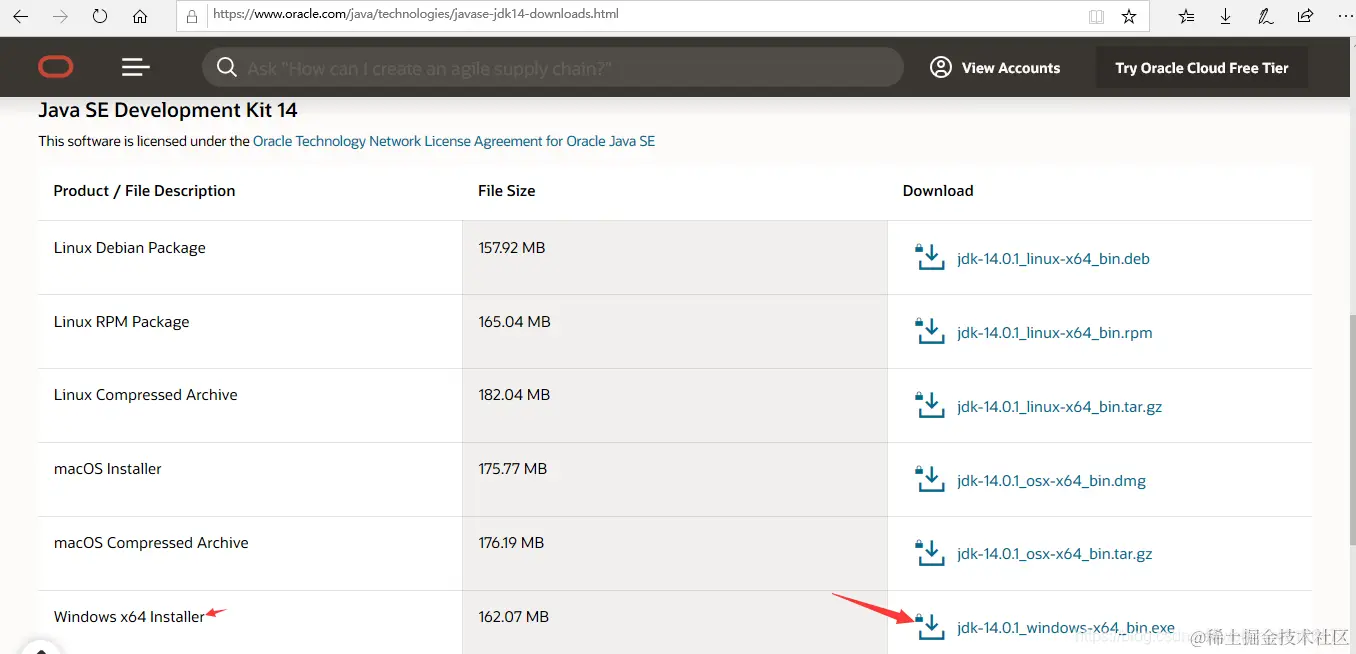Click download icon for Windows x64 Installer
This screenshot has width=1356, height=654.
pyautogui.click(x=930, y=626)
